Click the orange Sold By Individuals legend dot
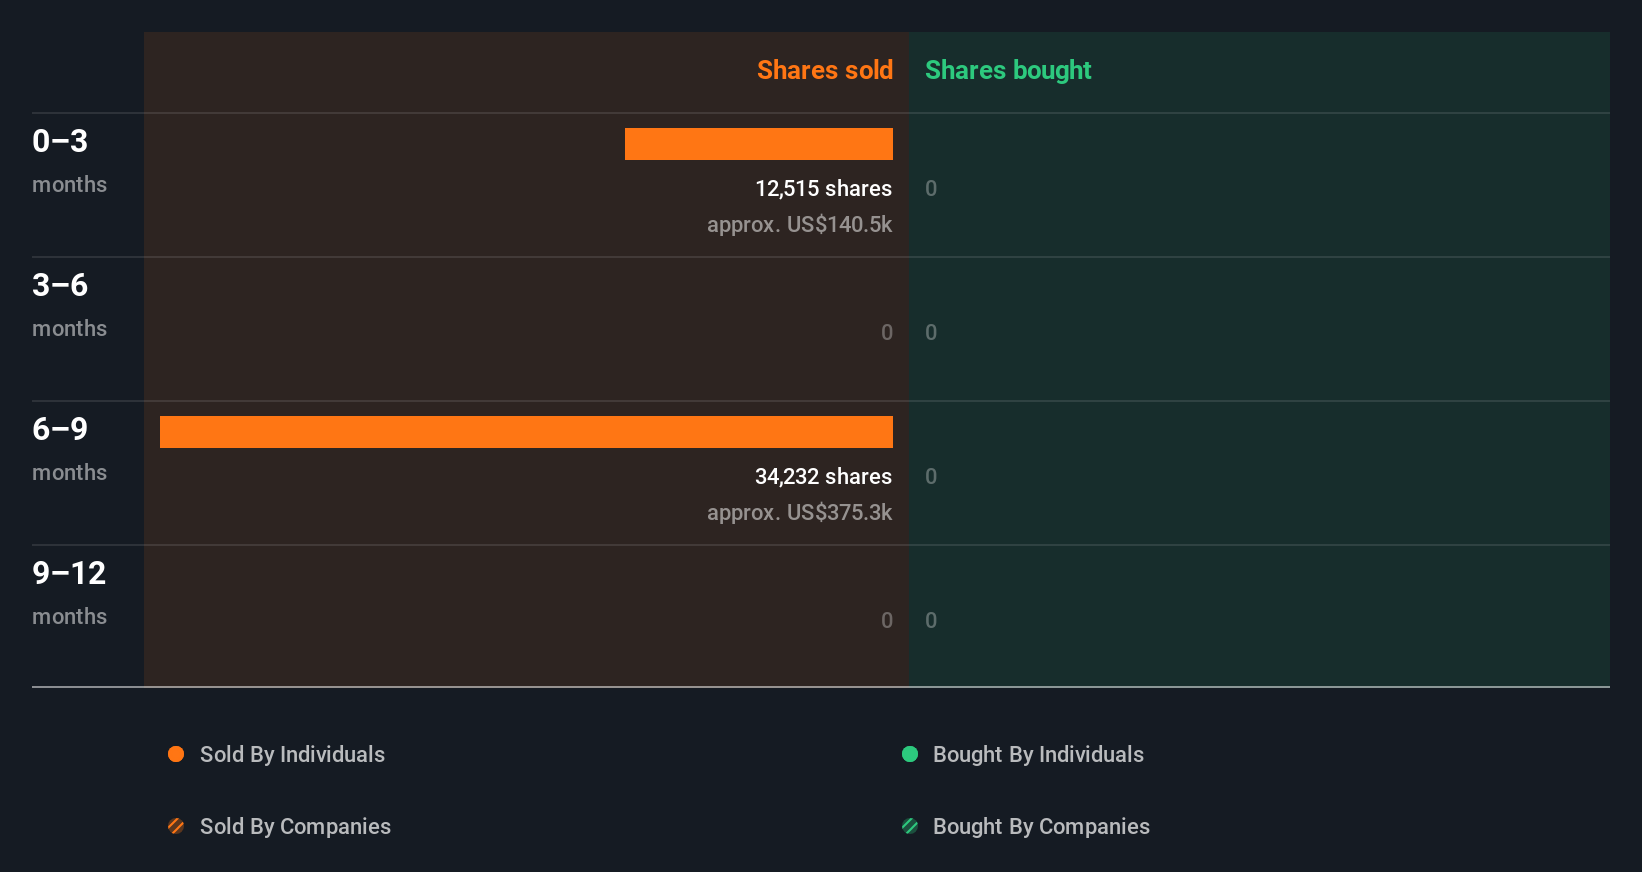This screenshot has width=1642, height=872. pos(176,754)
